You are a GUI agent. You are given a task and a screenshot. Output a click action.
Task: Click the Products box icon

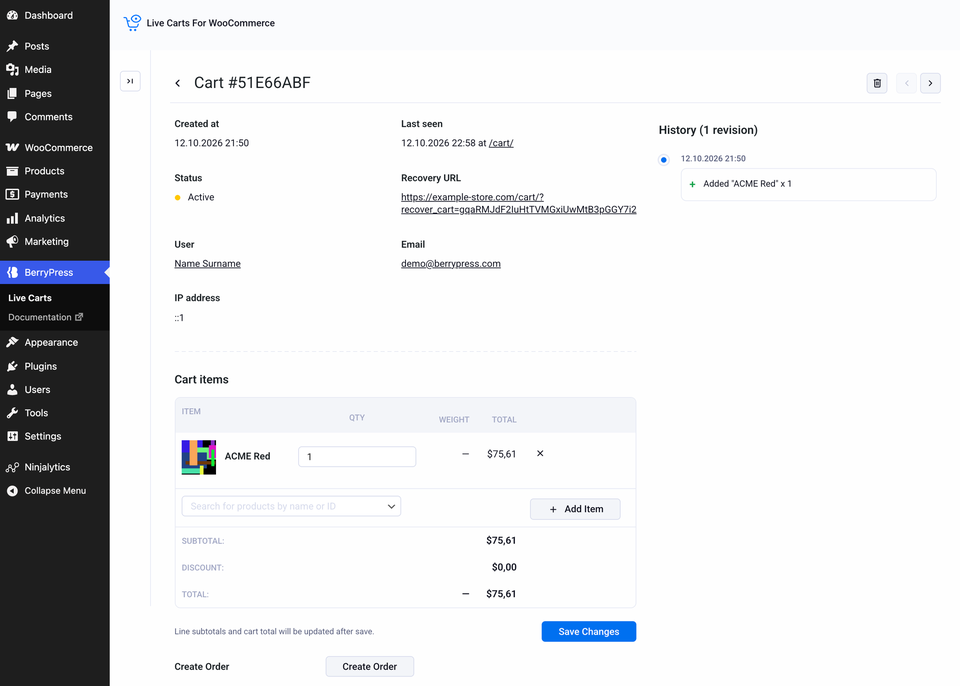click(x=12, y=171)
